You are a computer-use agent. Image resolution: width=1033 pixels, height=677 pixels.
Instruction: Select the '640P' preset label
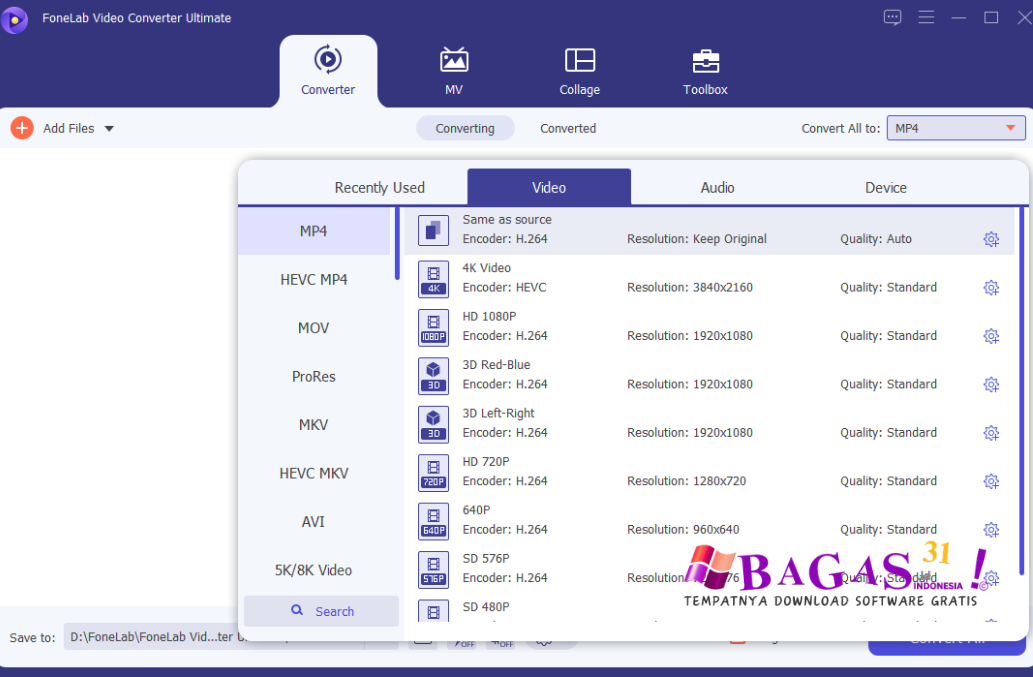pos(476,510)
